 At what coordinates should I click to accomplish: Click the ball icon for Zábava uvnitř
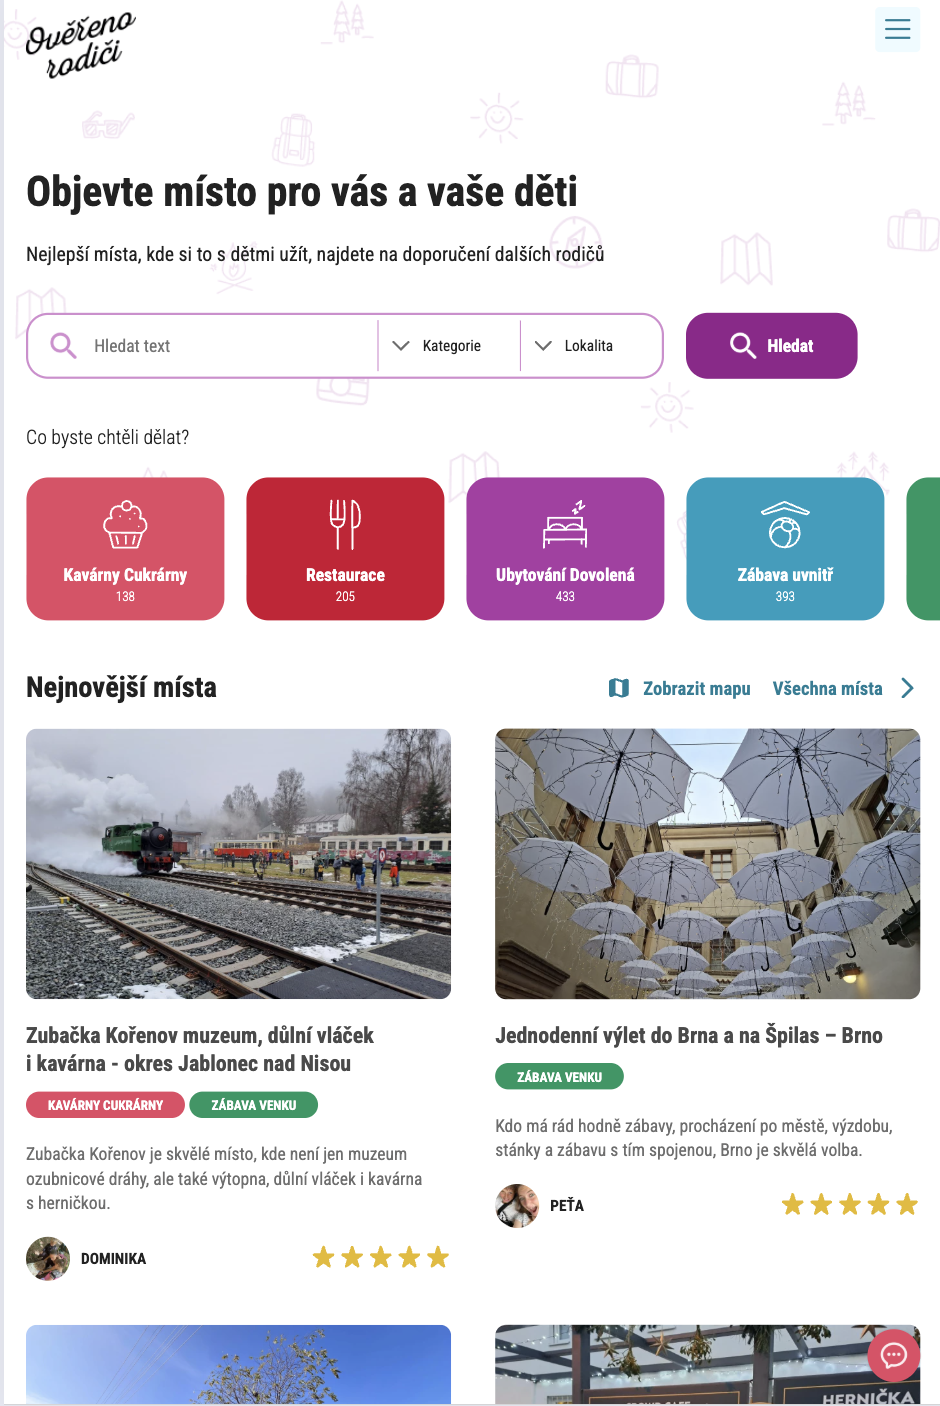pos(785,525)
